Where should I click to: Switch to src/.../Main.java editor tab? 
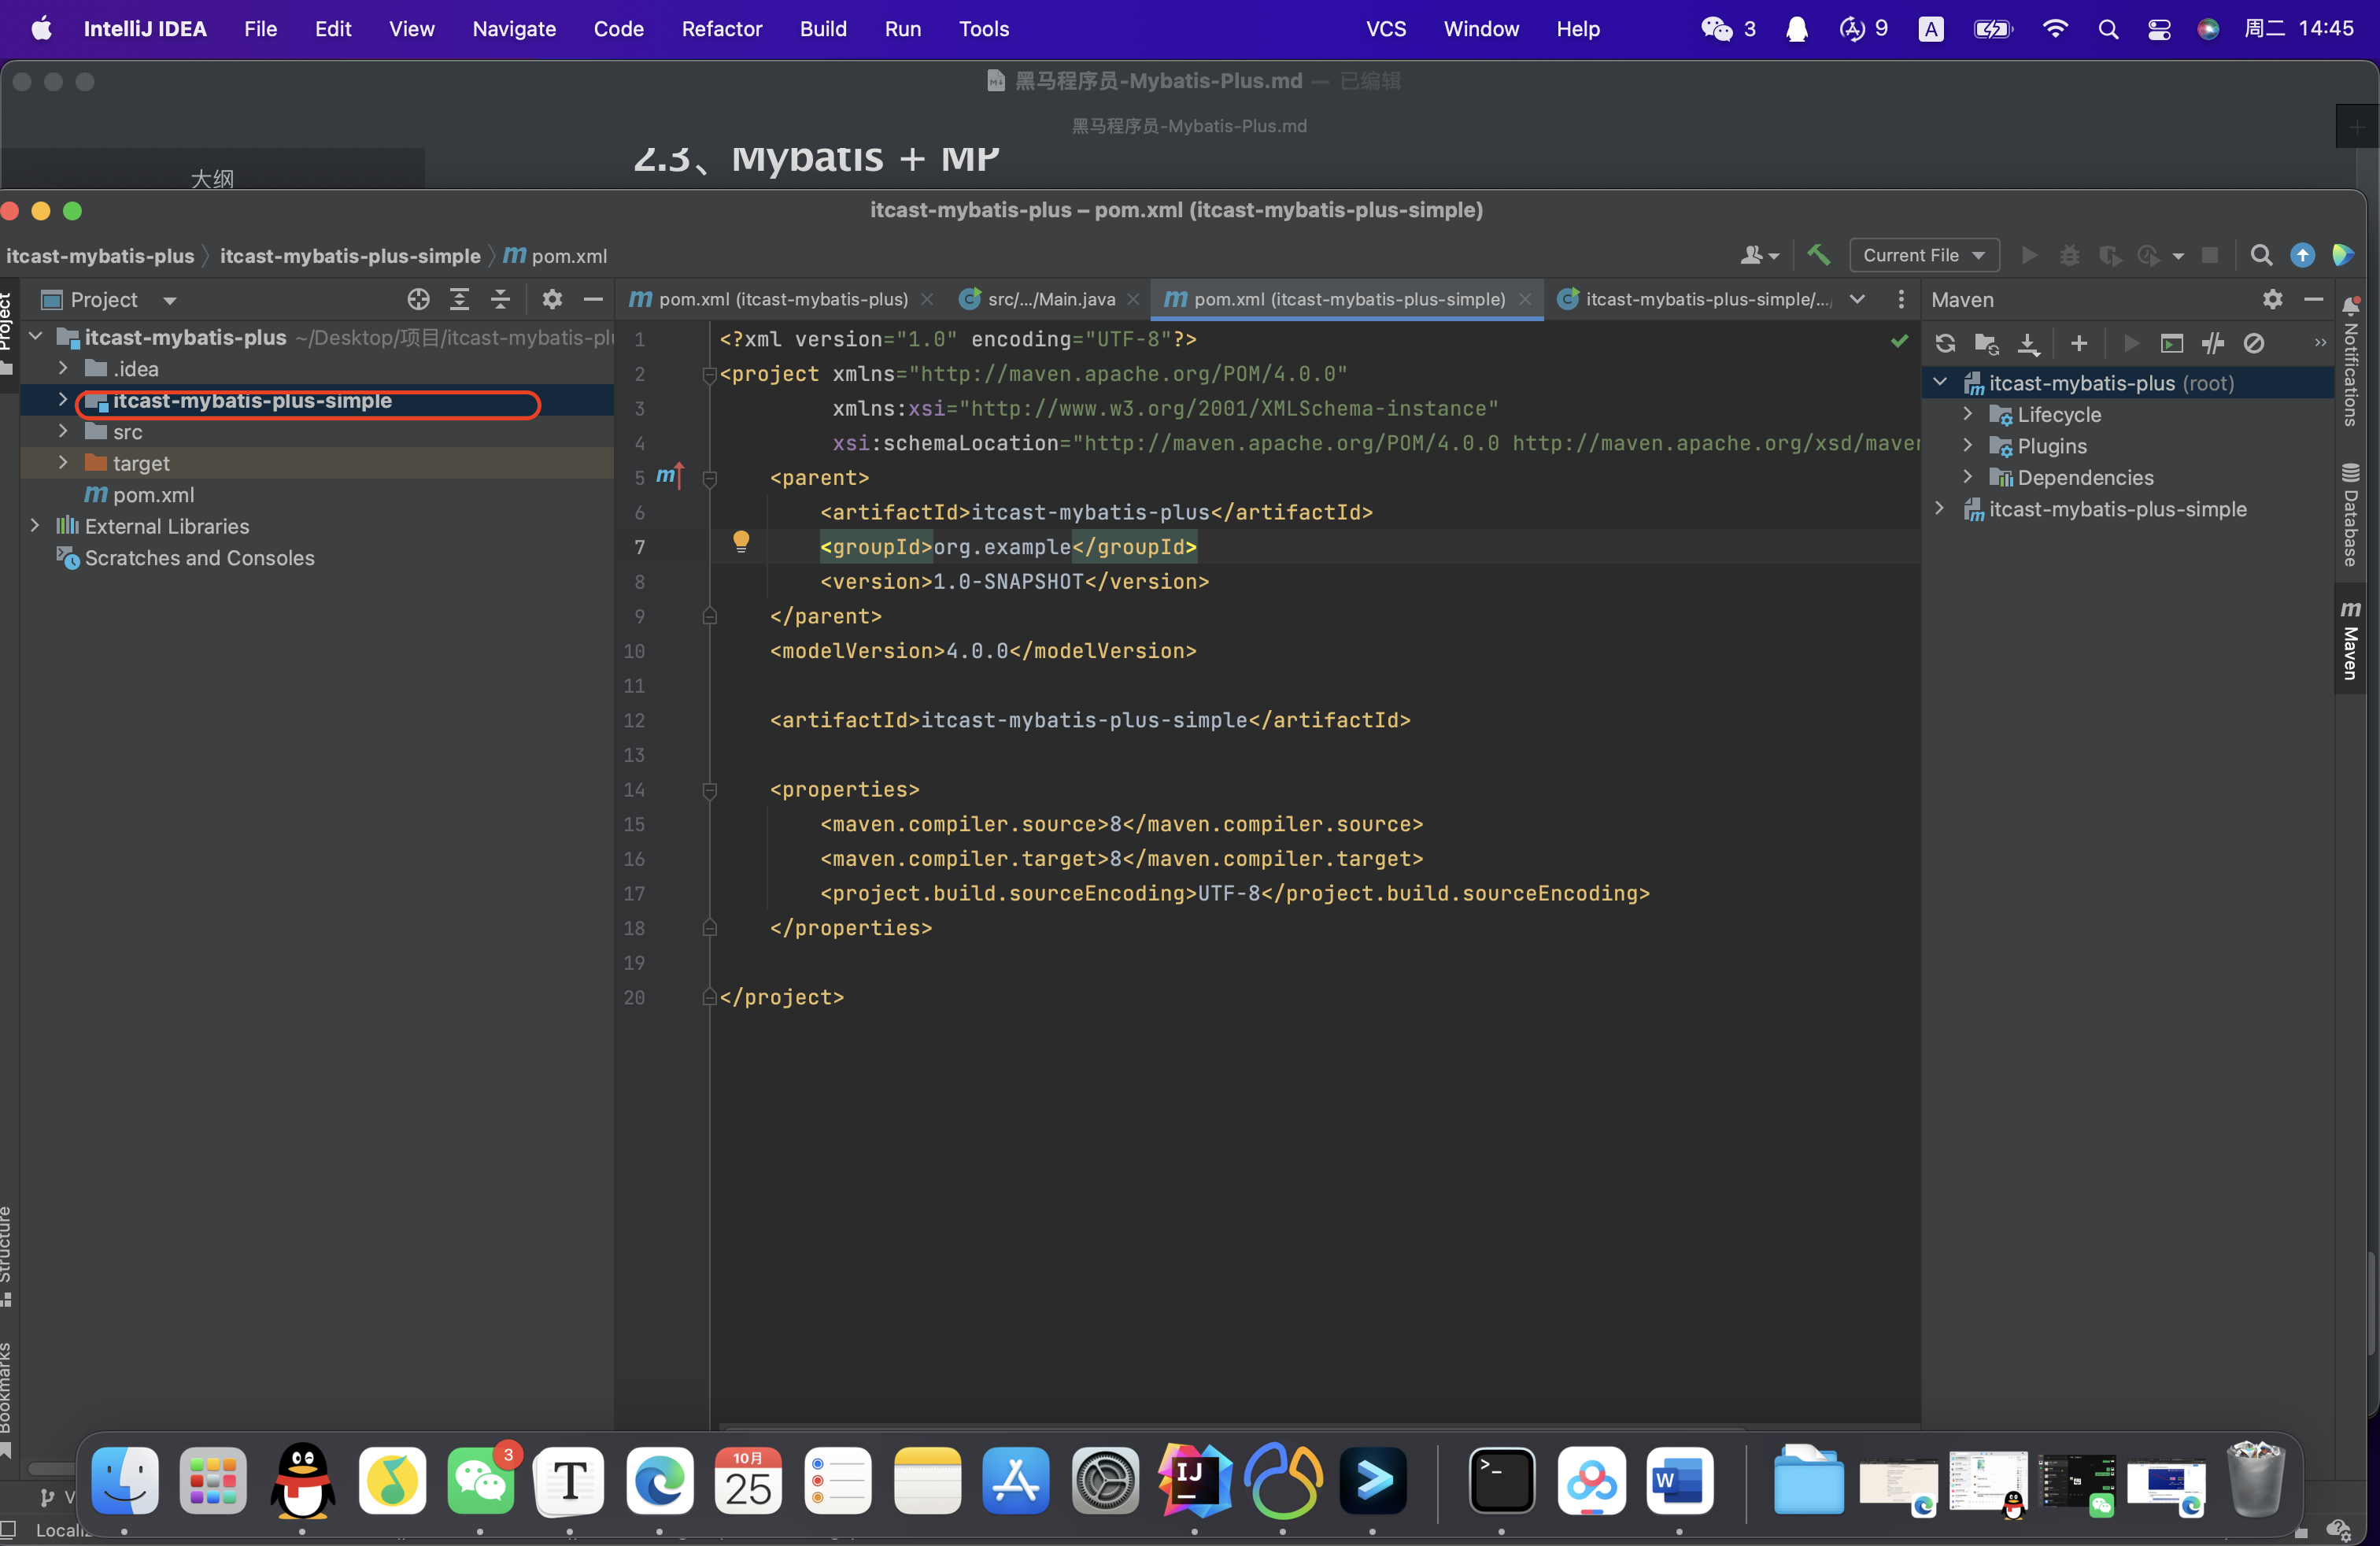(1049, 299)
